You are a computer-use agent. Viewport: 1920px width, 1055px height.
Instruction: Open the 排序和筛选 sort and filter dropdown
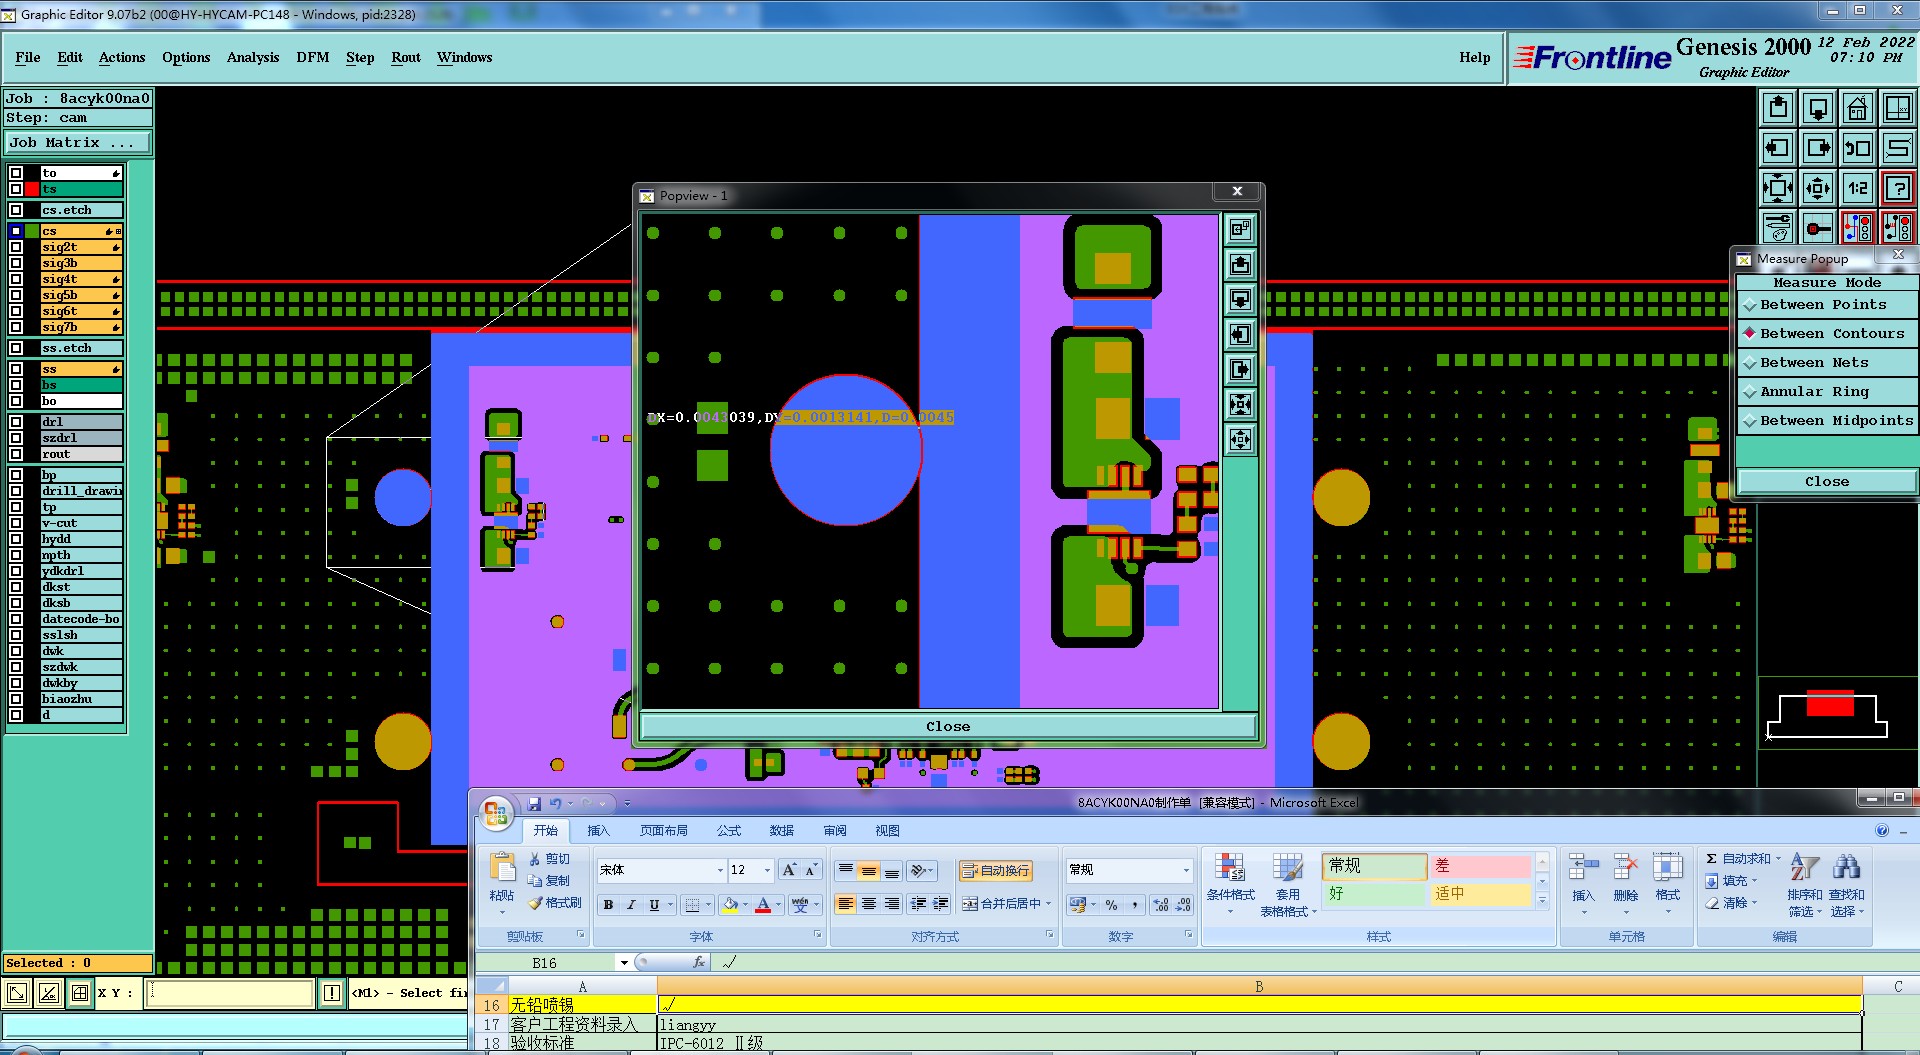[1805, 884]
